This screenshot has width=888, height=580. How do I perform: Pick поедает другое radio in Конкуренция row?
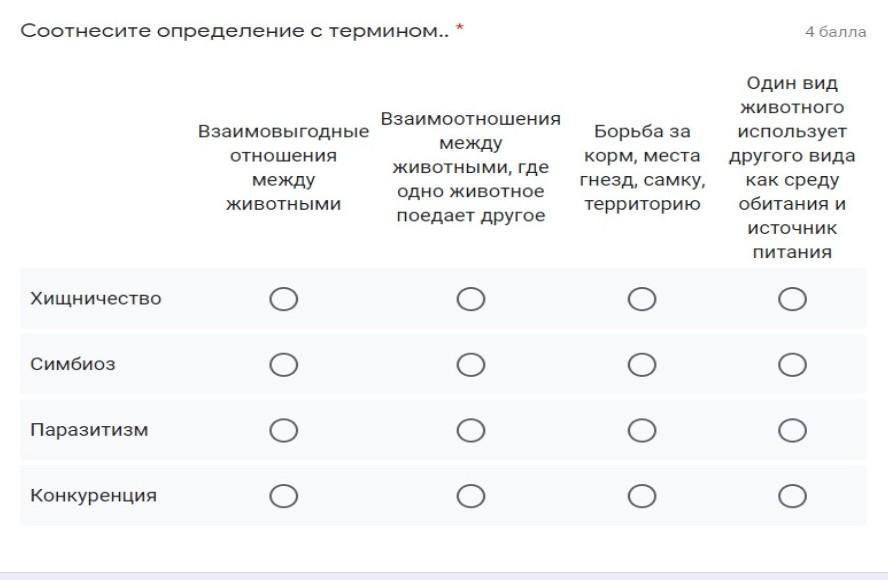click(x=471, y=496)
